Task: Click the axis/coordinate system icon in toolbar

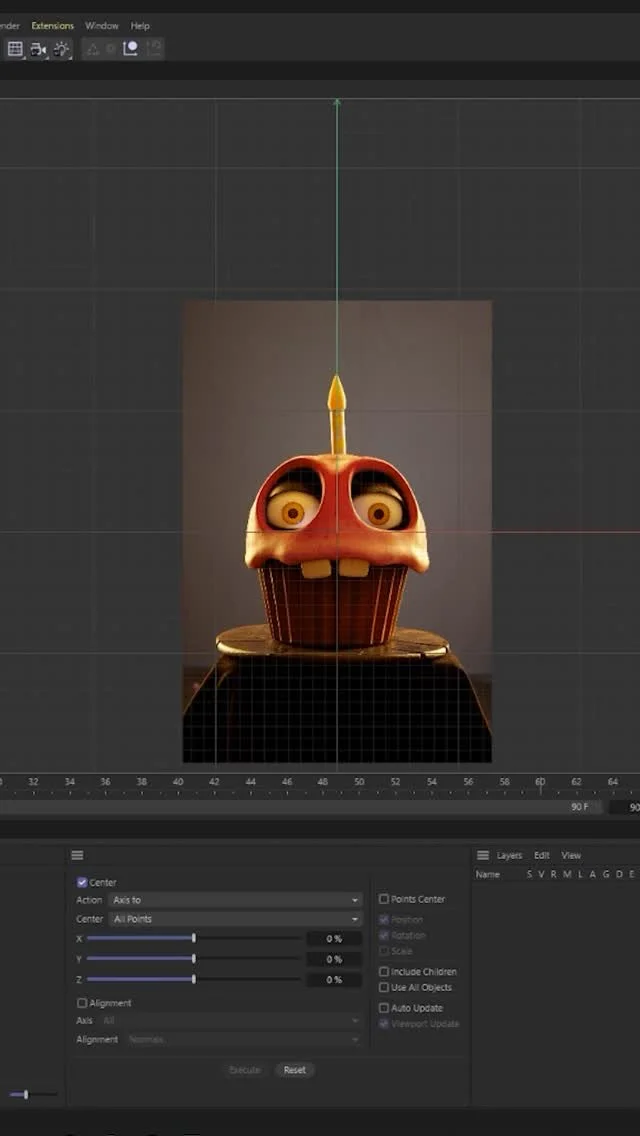Action: (131, 49)
